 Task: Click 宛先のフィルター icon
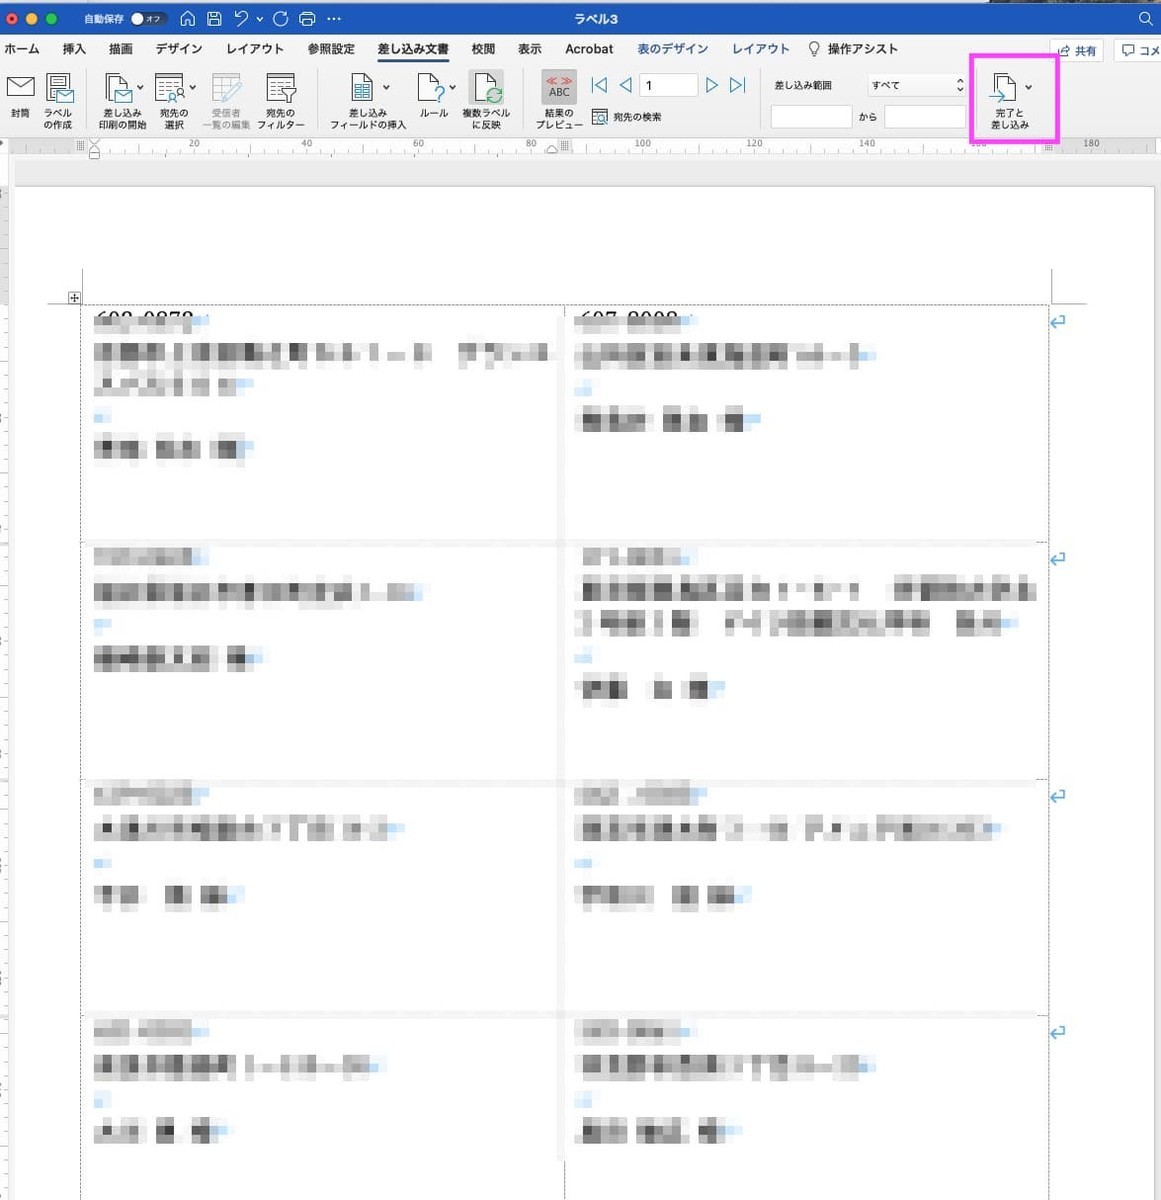(x=281, y=88)
